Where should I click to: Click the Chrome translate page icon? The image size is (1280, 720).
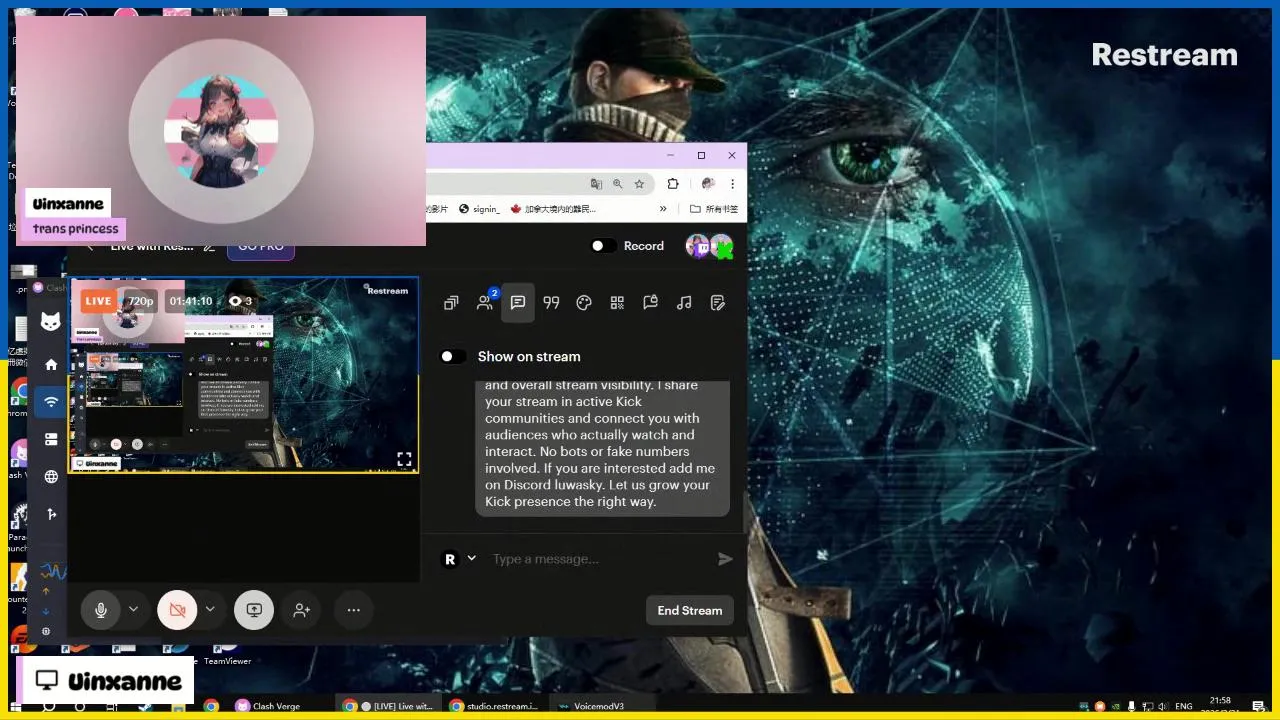[x=596, y=184]
